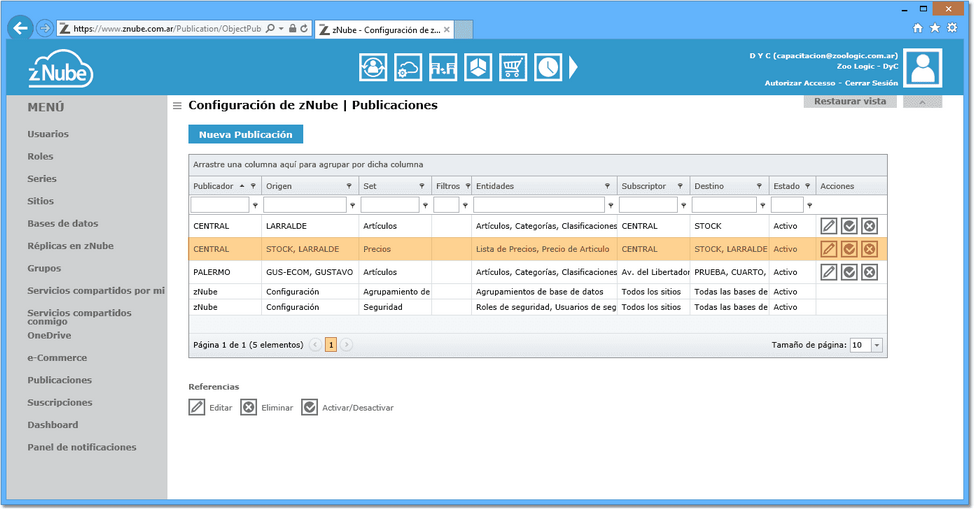The width and height of the screenshot is (974, 510).
Task: Refresh page via address bar reload icon
Action: (x=304, y=29)
